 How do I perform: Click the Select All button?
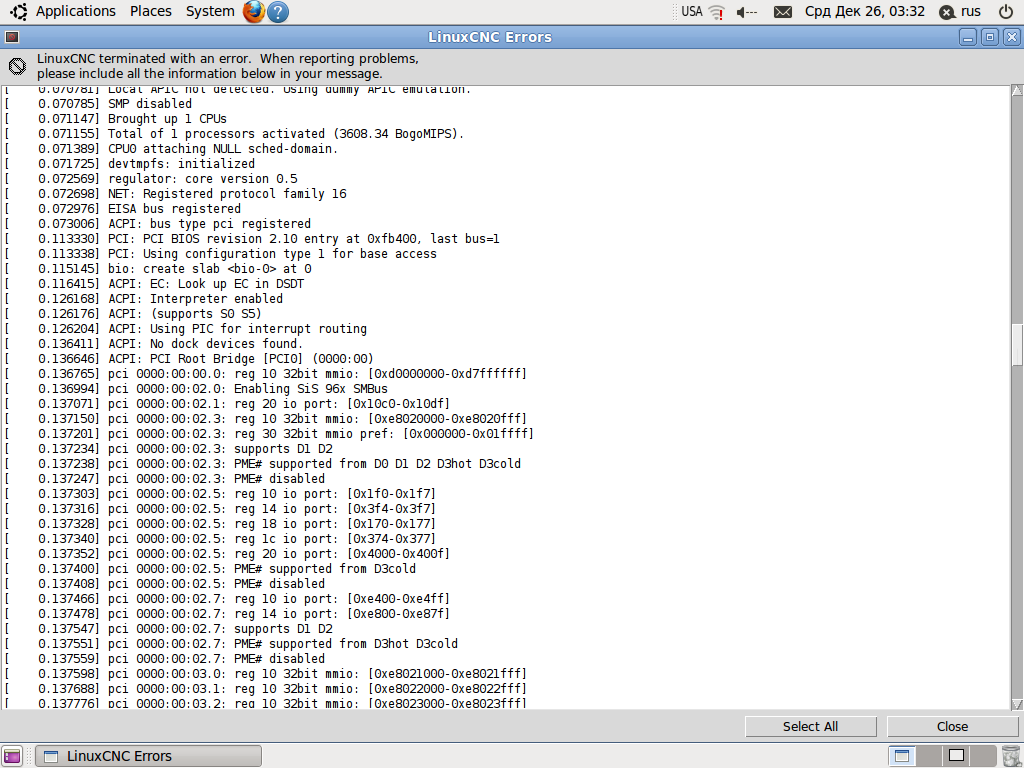click(810, 726)
